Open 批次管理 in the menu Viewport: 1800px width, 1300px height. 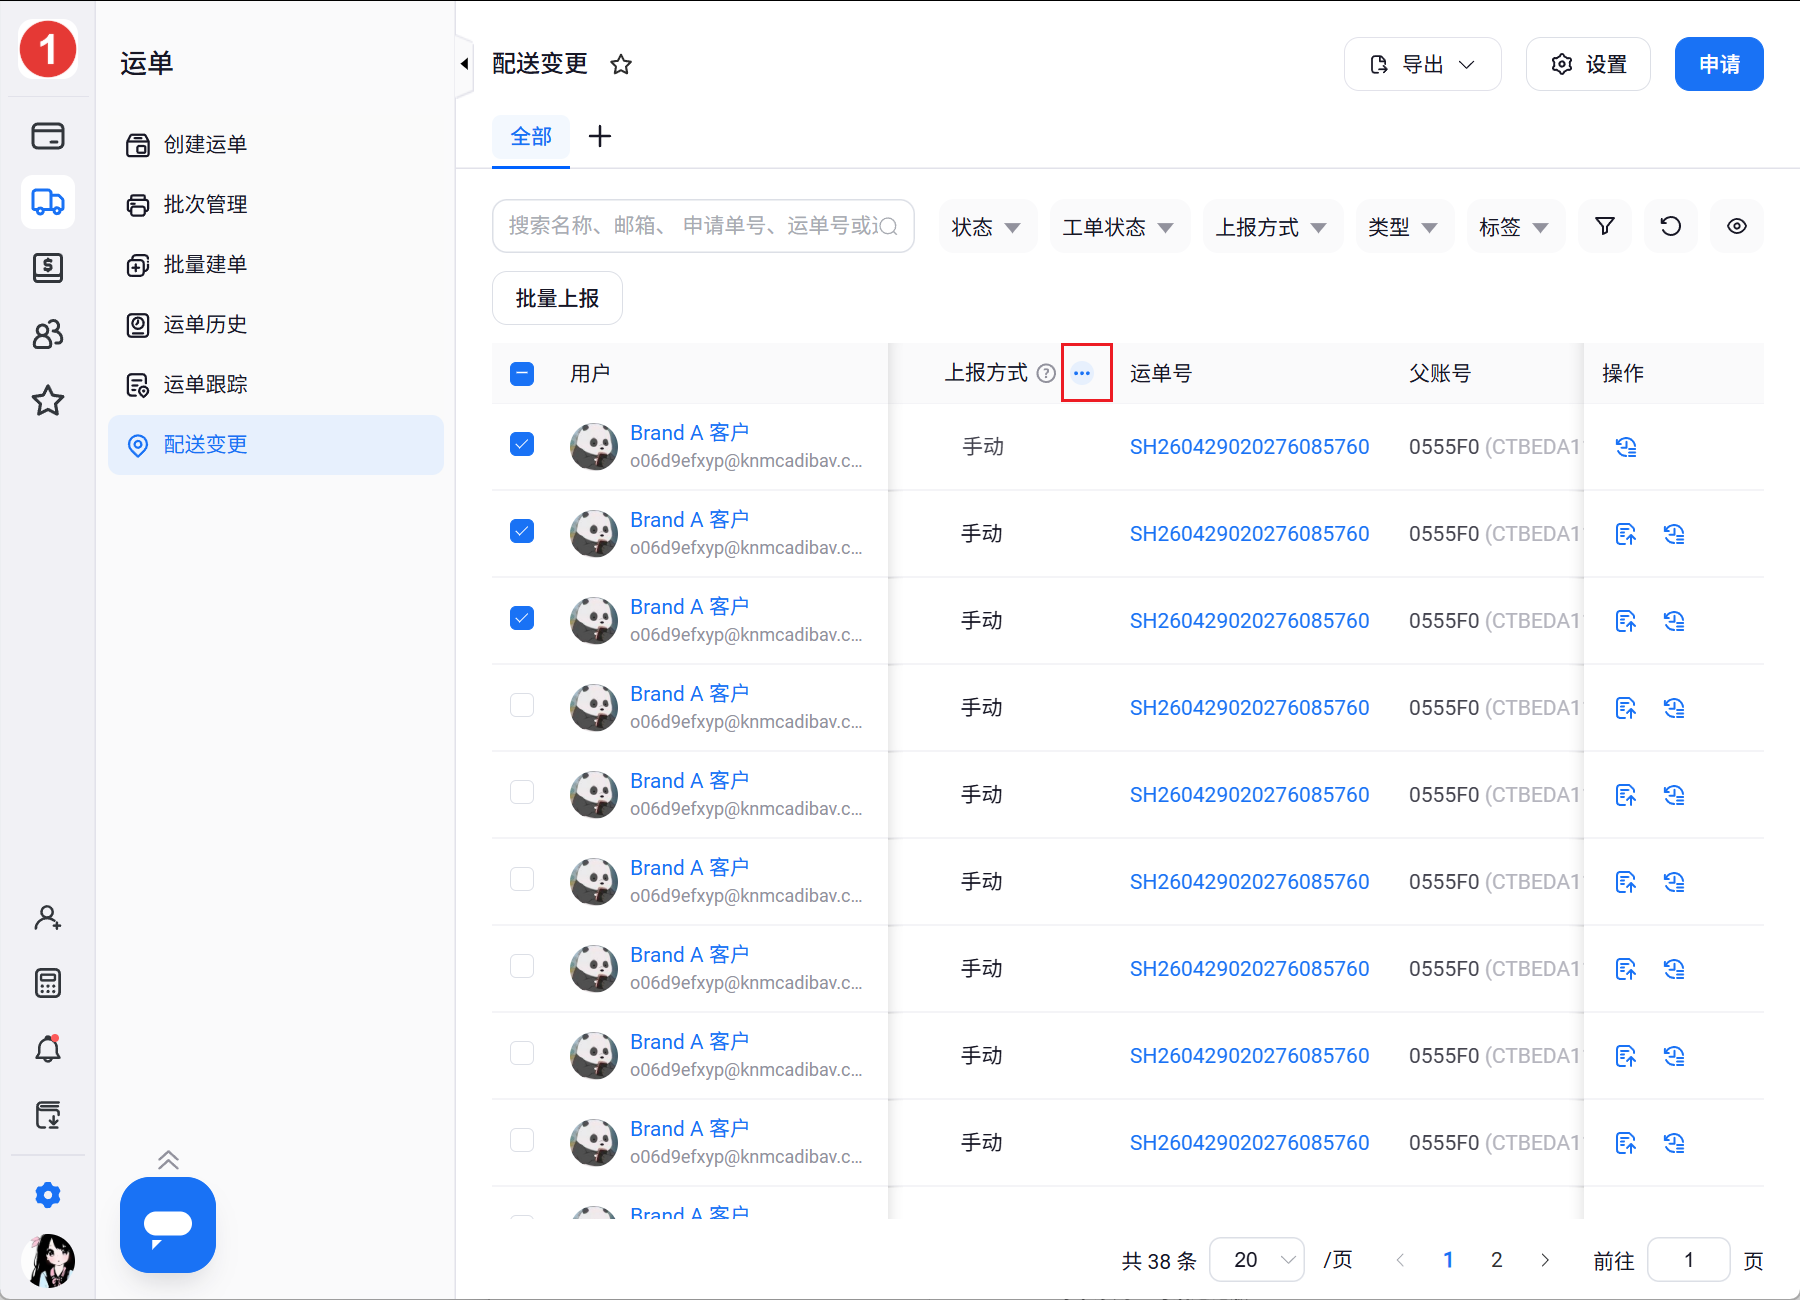(x=275, y=205)
